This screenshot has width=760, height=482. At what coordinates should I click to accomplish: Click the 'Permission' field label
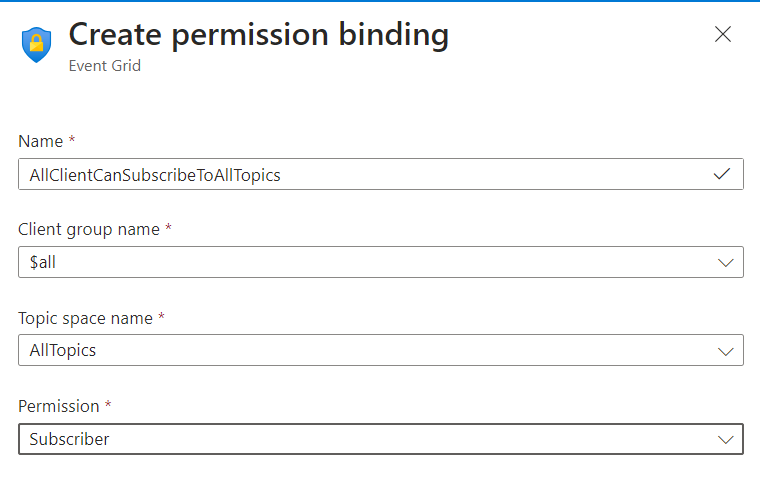click(x=59, y=406)
